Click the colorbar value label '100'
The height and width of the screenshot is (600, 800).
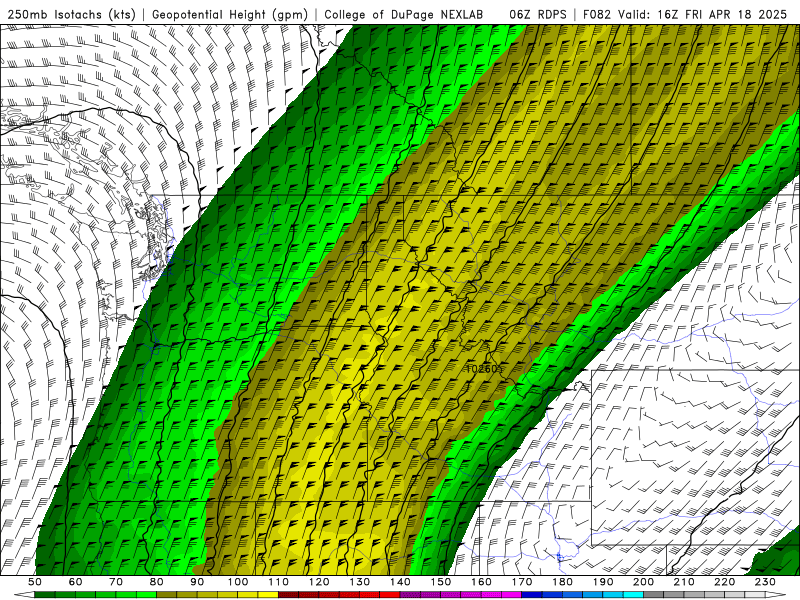click(238, 582)
